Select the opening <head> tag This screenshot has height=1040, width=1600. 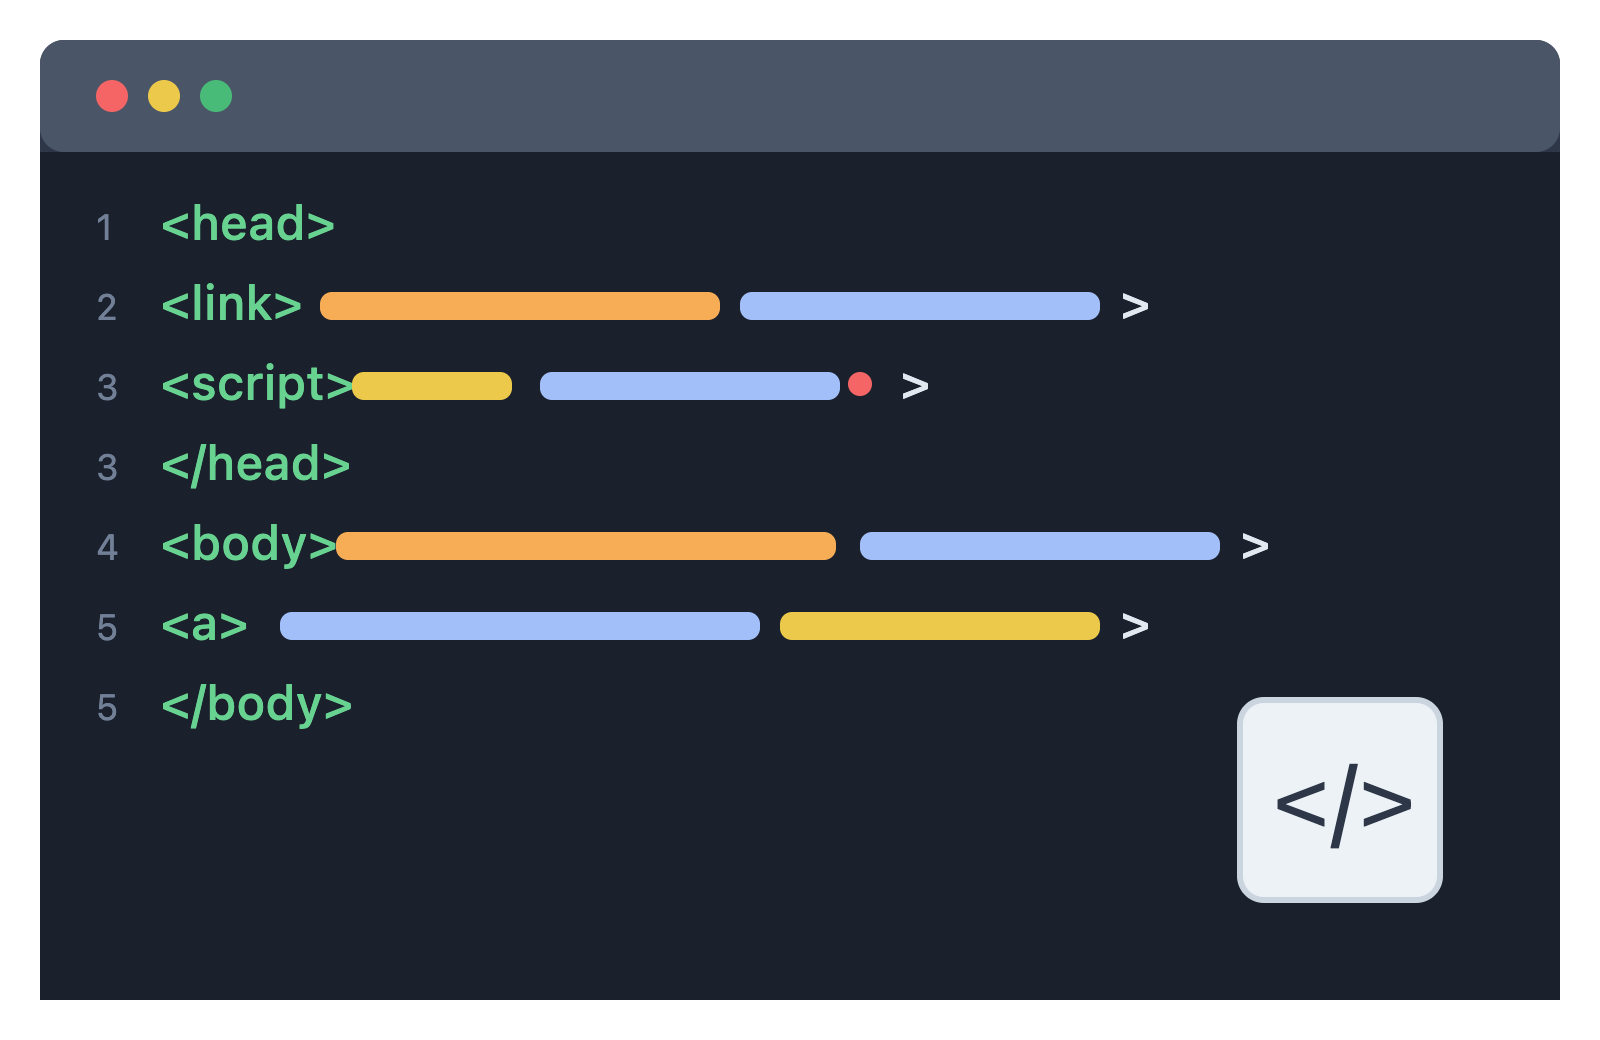(248, 224)
